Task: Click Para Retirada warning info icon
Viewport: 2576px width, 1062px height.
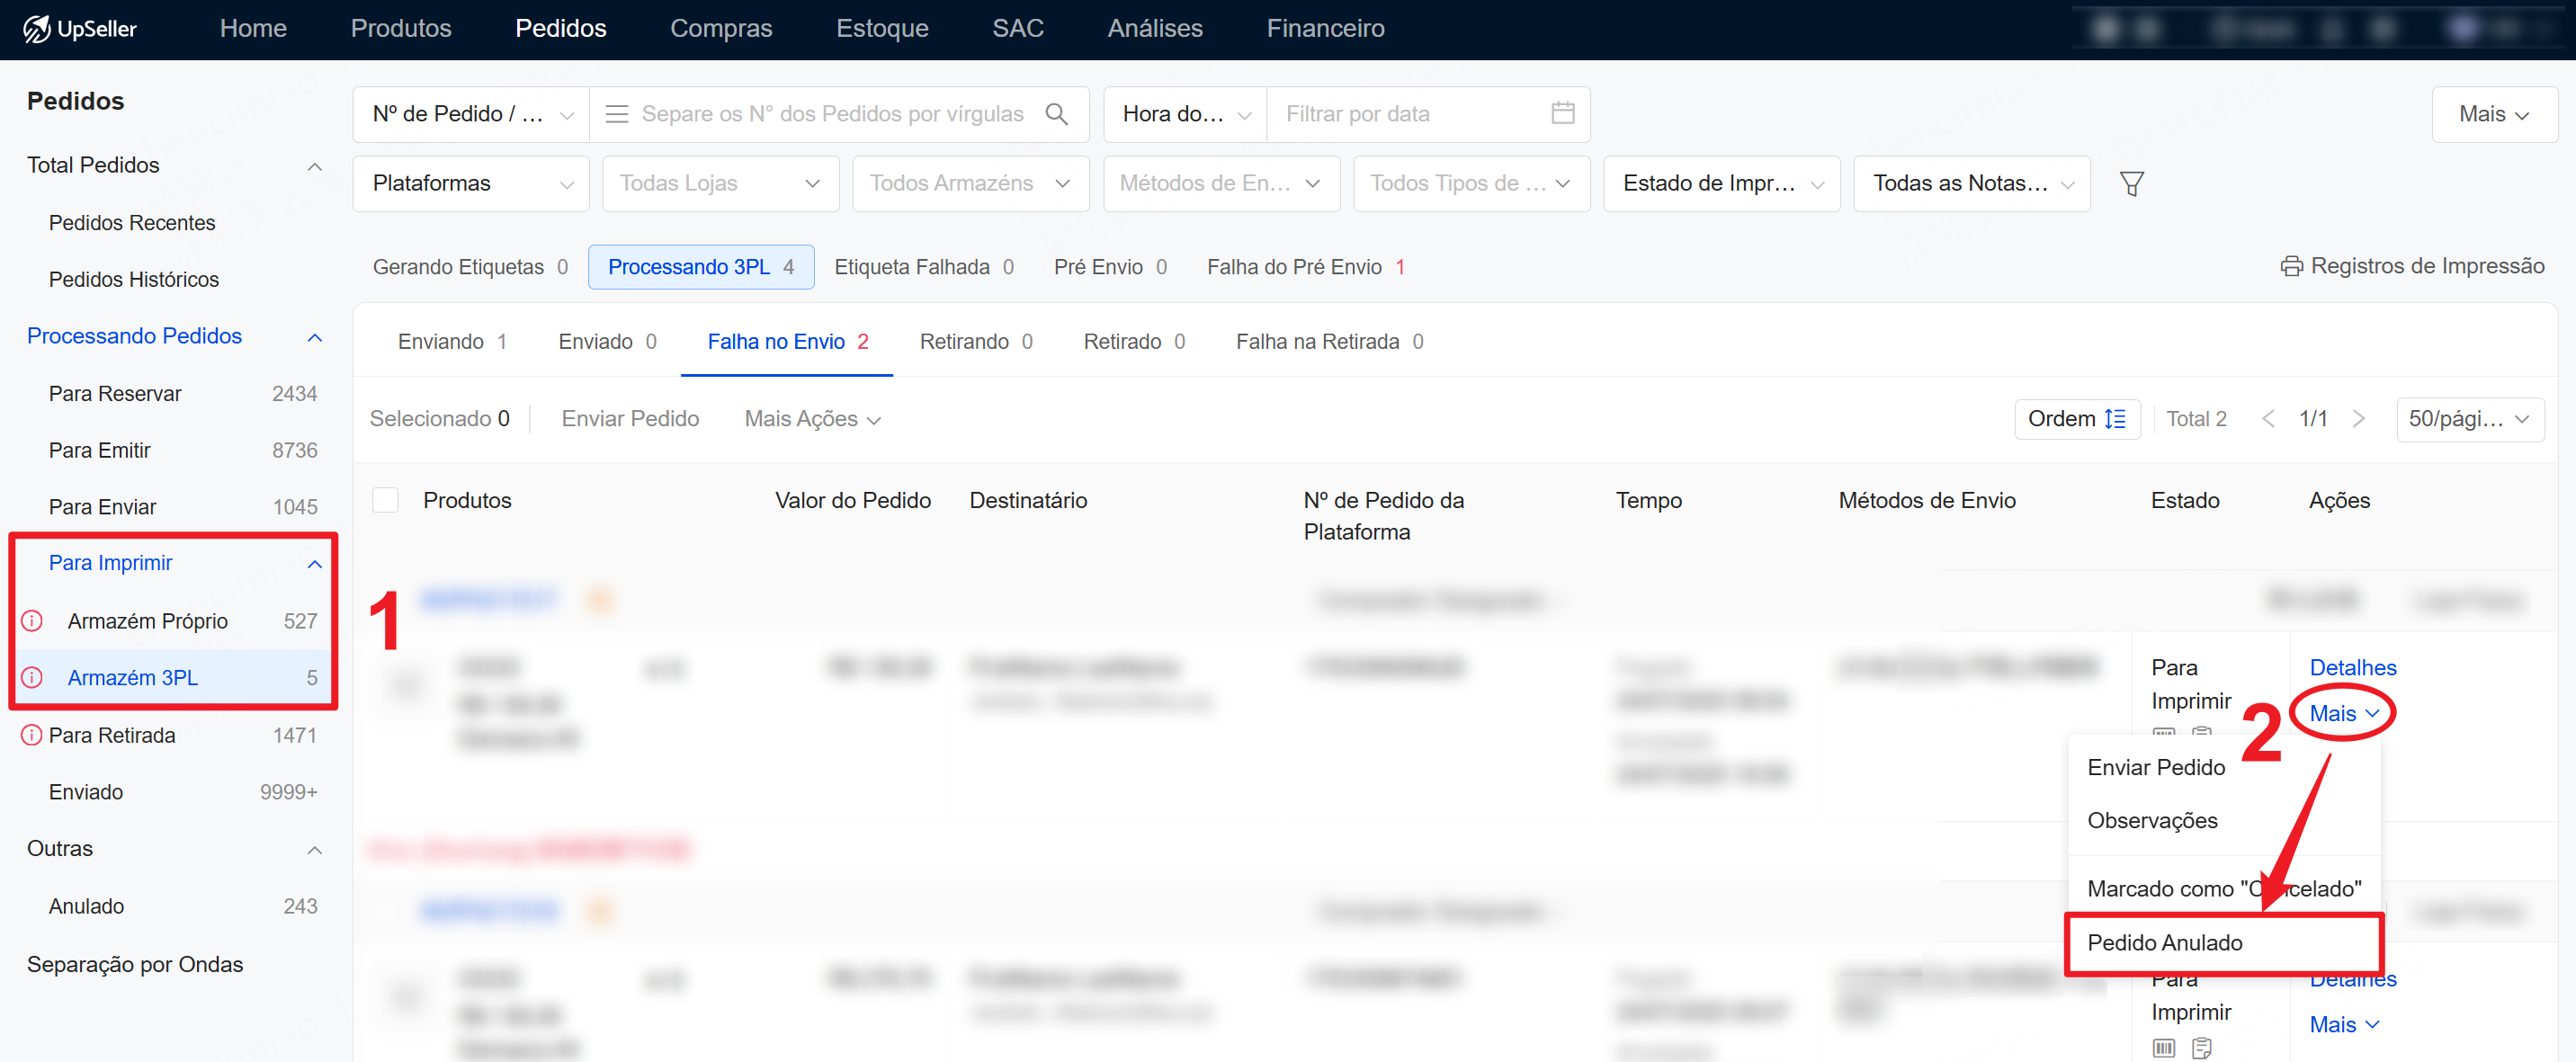Action: [32, 735]
